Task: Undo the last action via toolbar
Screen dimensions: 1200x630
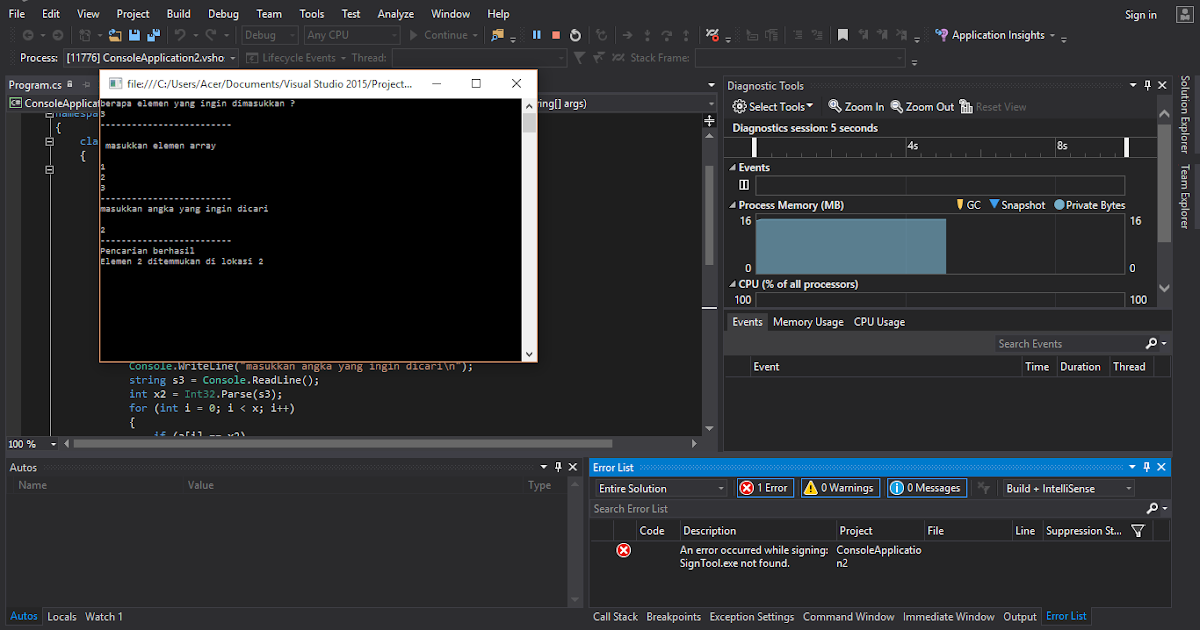Action: click(180, 35)
